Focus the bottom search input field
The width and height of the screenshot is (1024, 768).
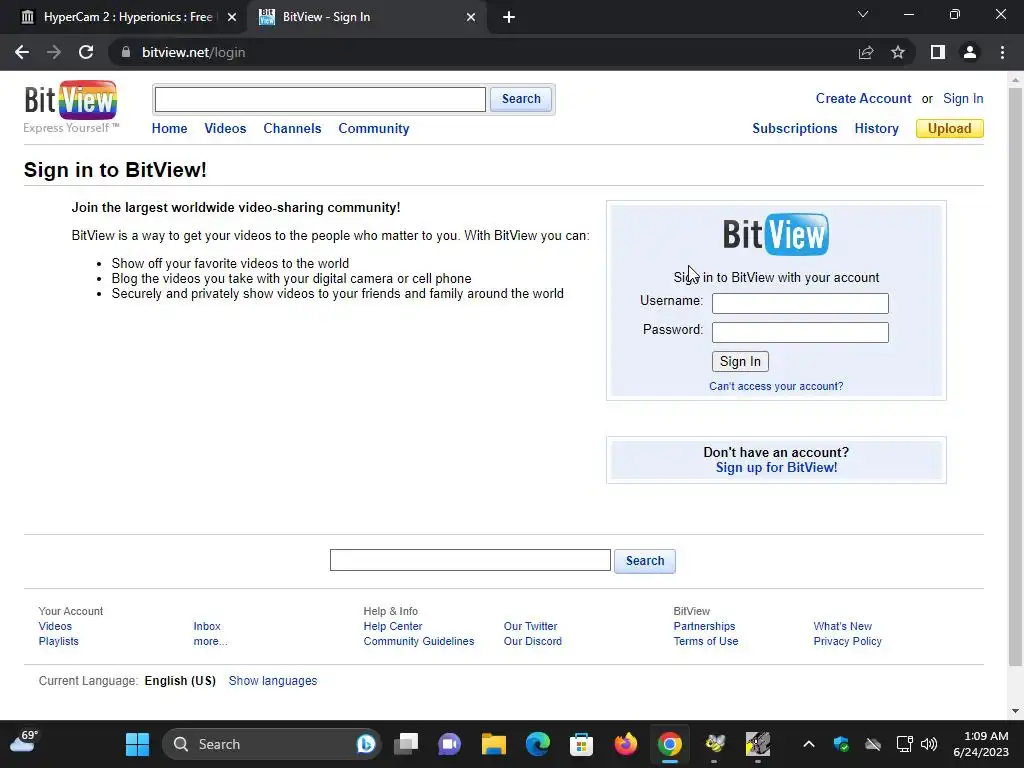tap(470, 560)
